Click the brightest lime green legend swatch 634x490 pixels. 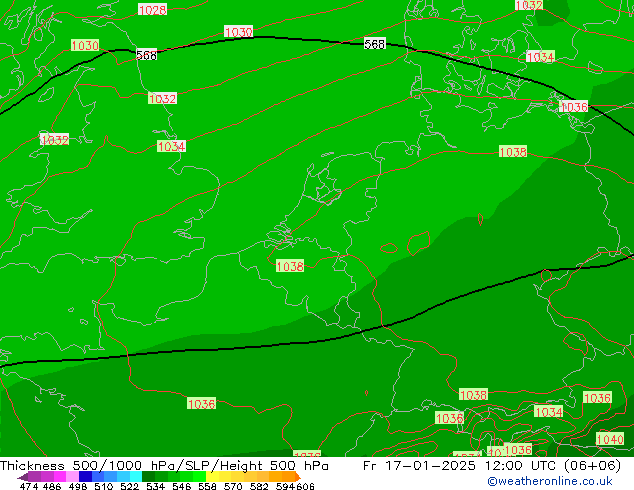tap(200, 476)
